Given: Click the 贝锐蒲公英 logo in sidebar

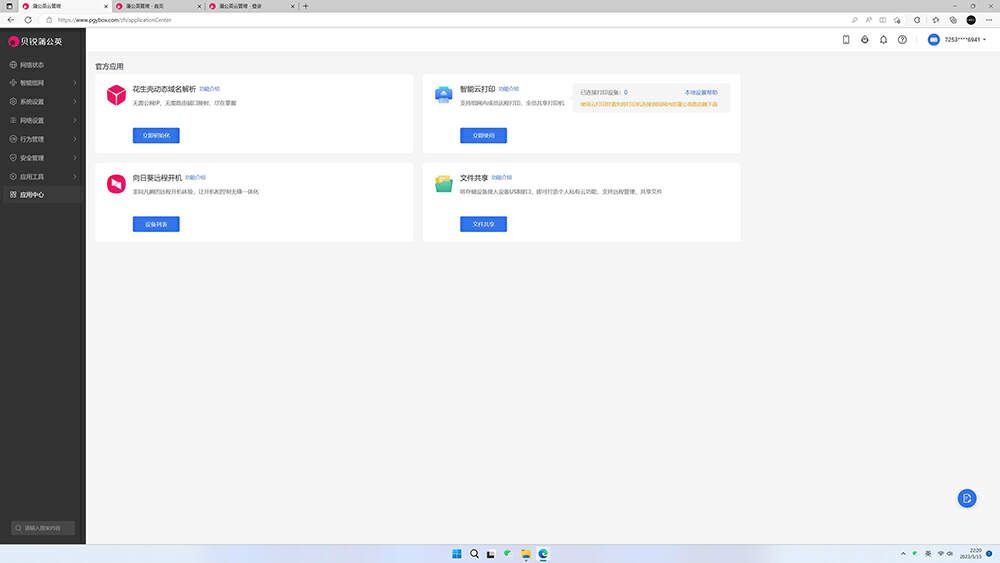Looking at the screenshot, I should (35, 41).
